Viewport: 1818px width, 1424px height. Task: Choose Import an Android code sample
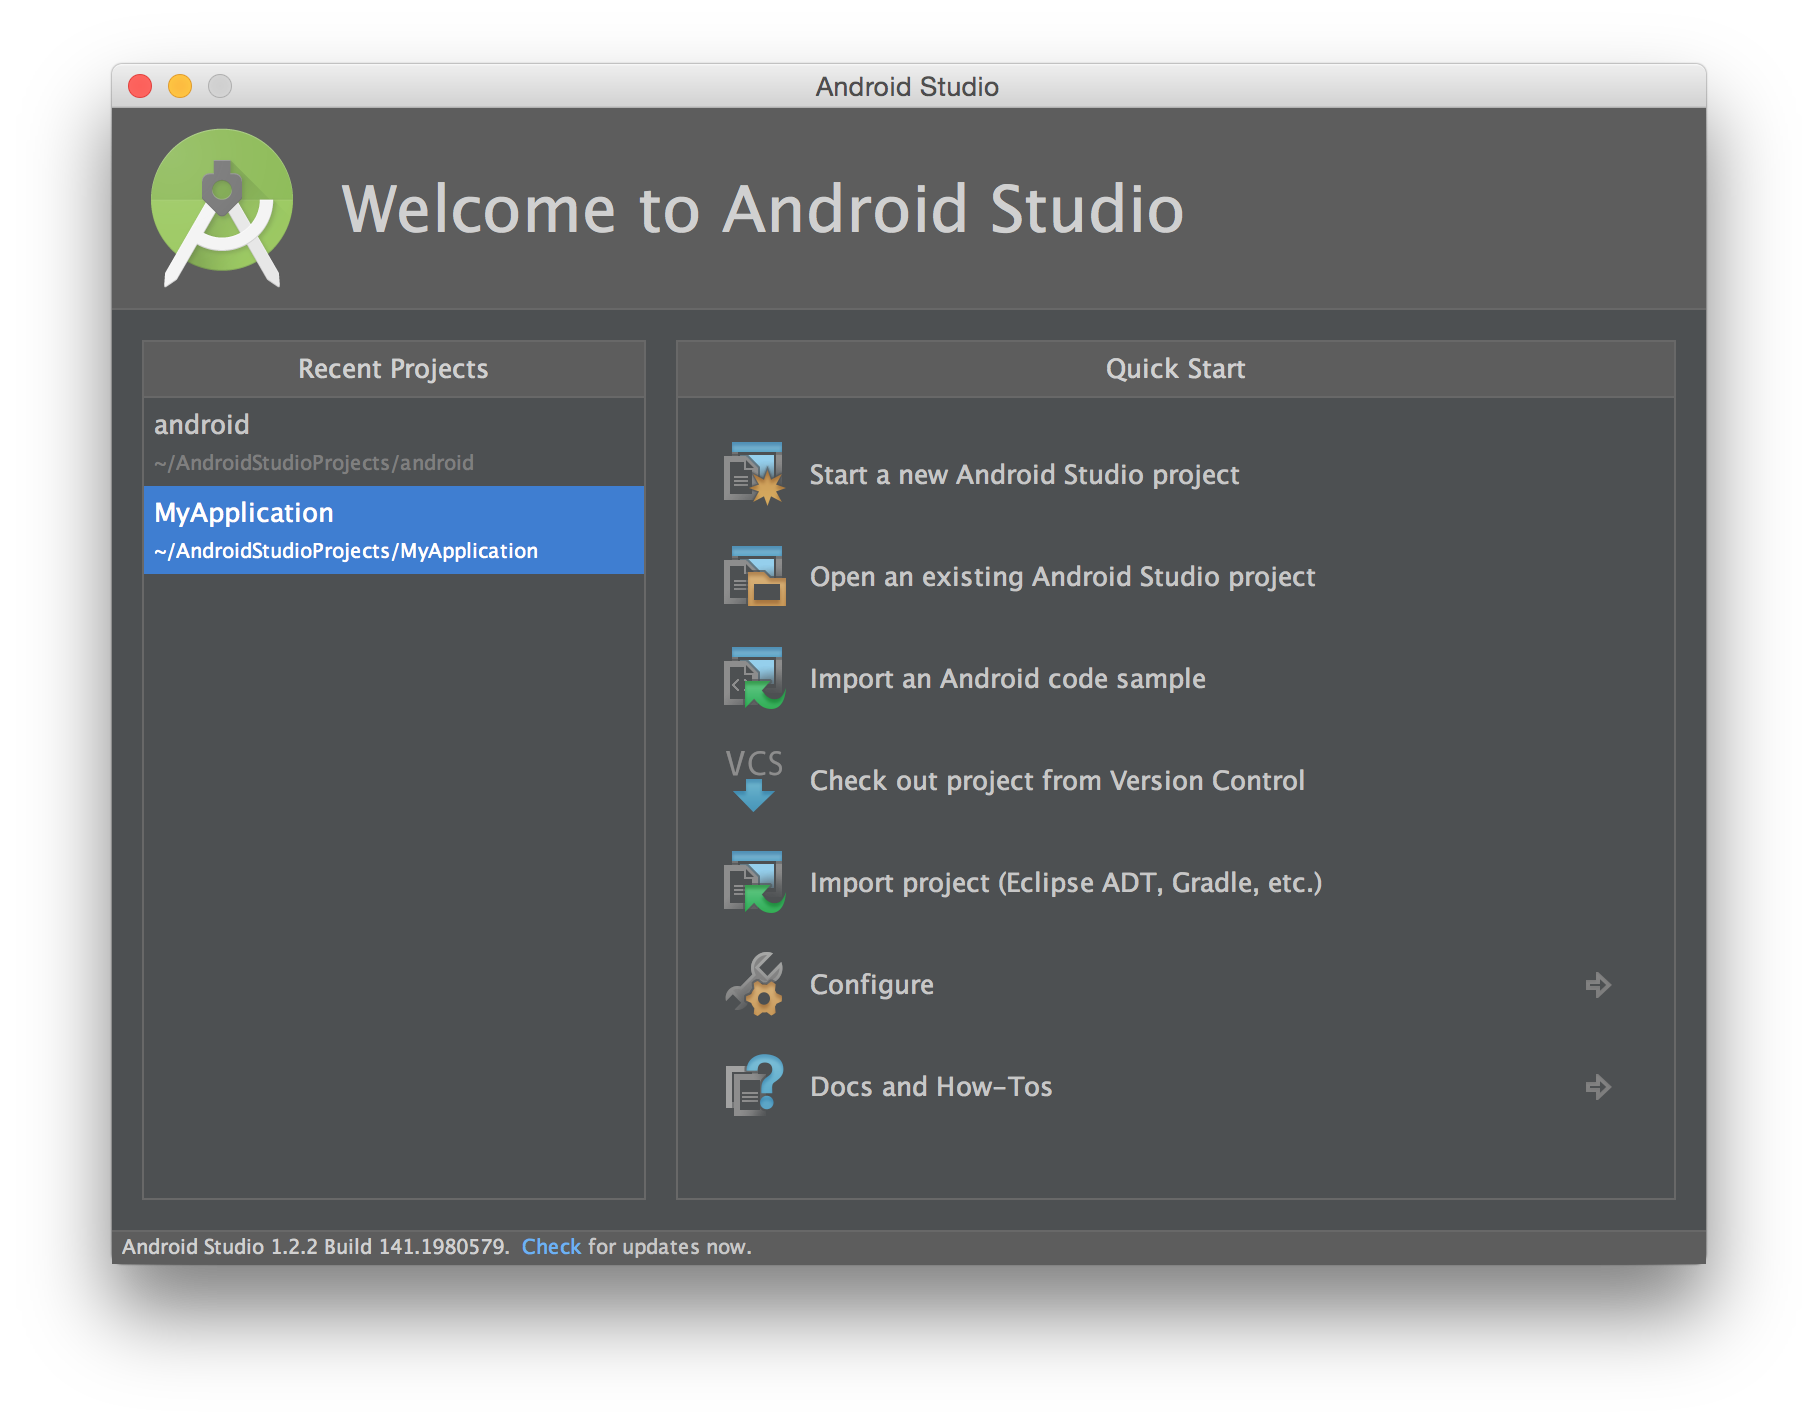coord(1007,679)
